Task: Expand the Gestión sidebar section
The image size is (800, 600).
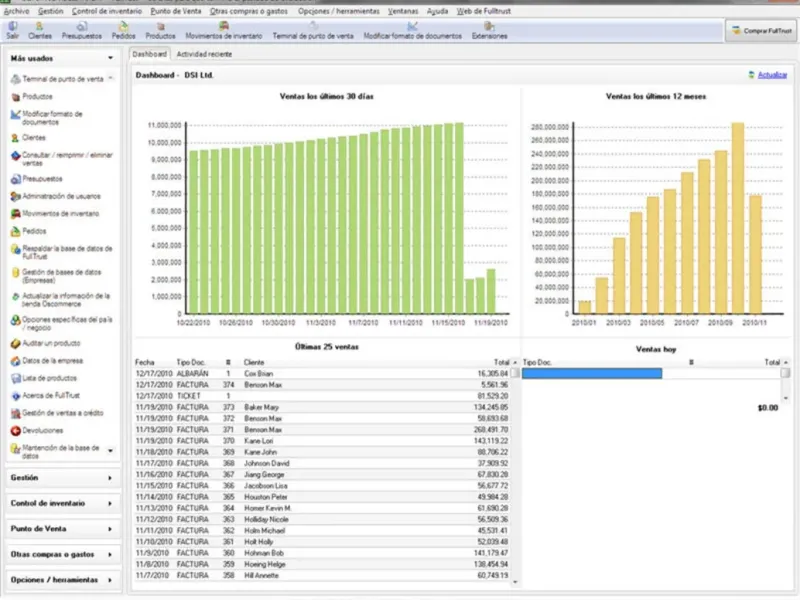Action: click(x=62, y=478)
